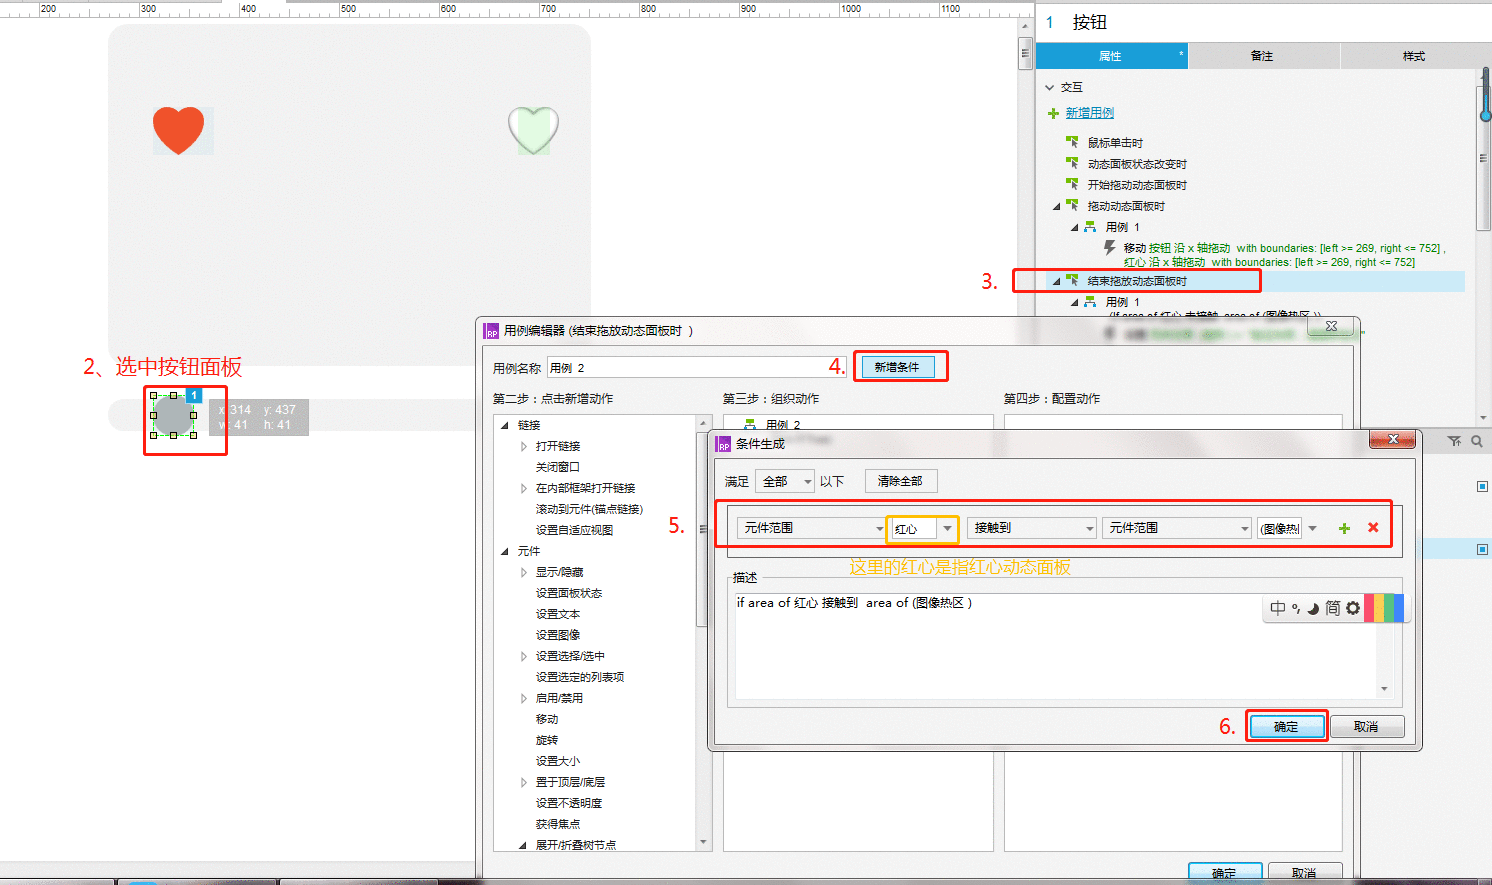Viewport: 1492px width, 885px height.
Task: Expand the 启用/禁用 actions
Action: (x=523, y=698)
